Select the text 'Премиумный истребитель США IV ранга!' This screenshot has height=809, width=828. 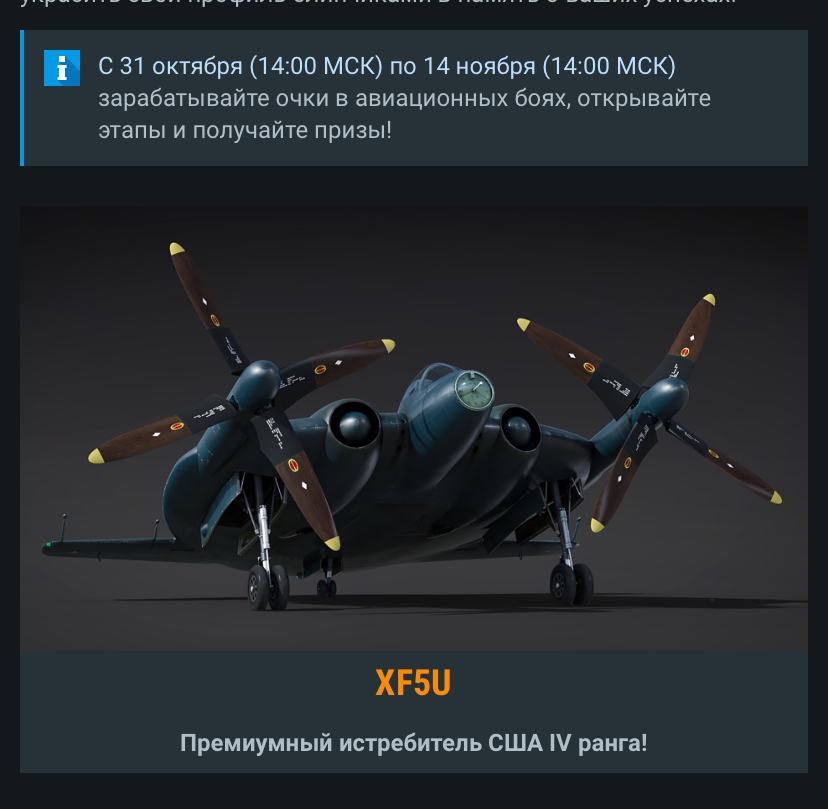click(413, 743)
